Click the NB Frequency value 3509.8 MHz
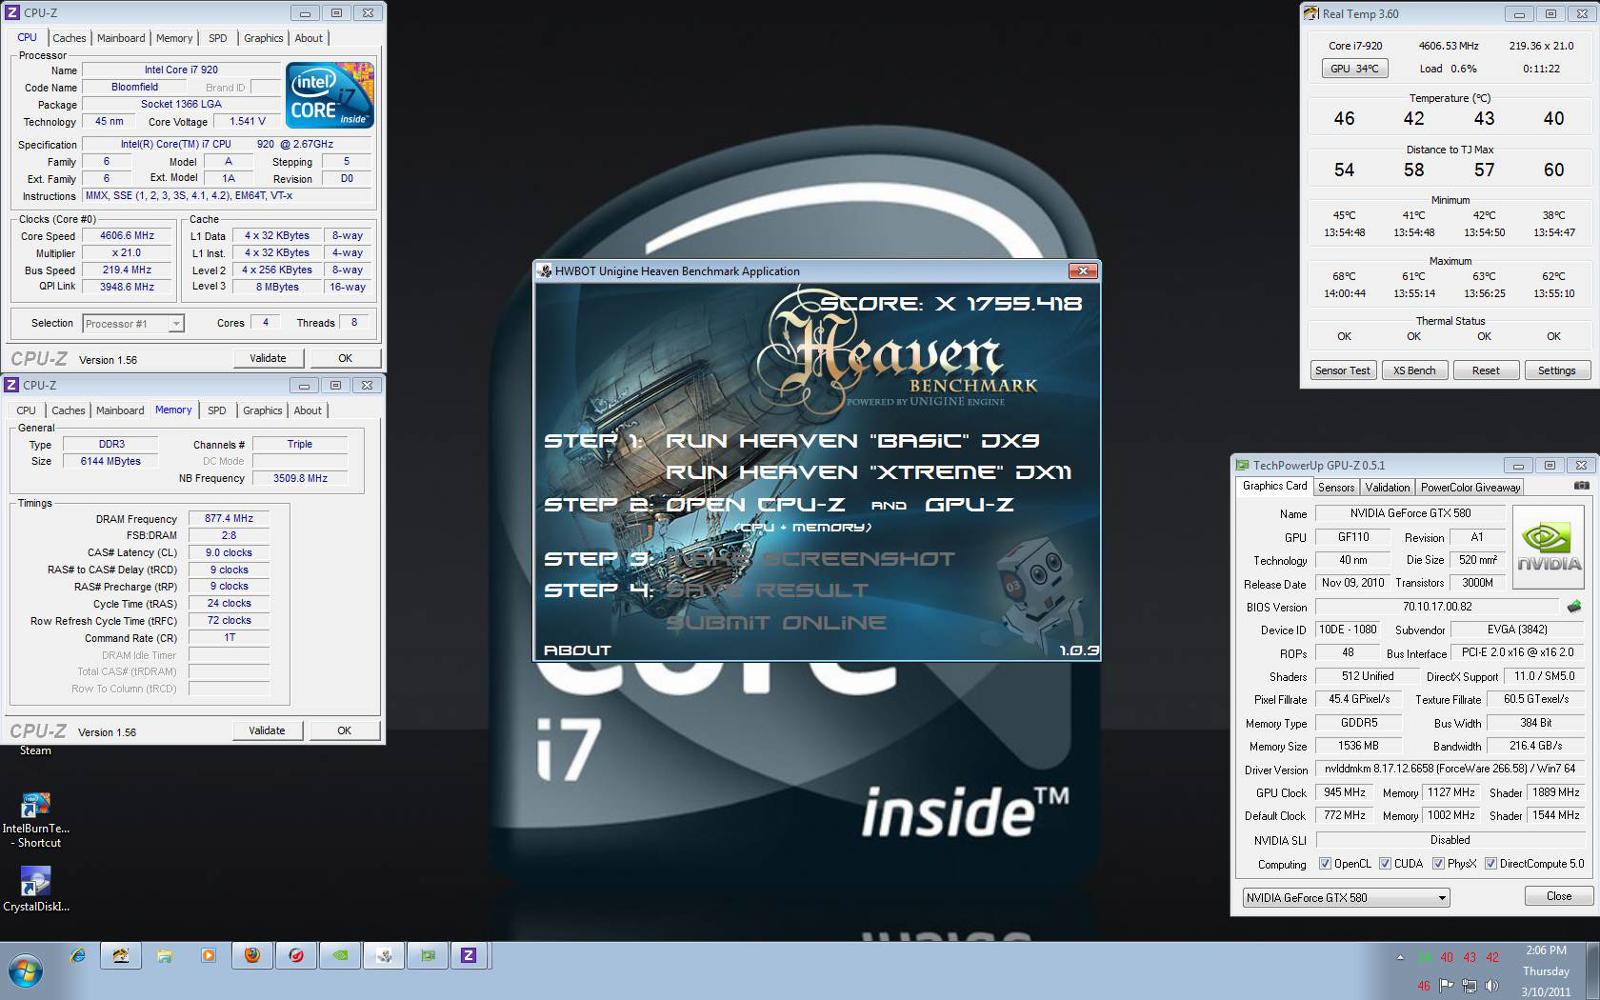 pyautogui.click(x=300, y=478)
